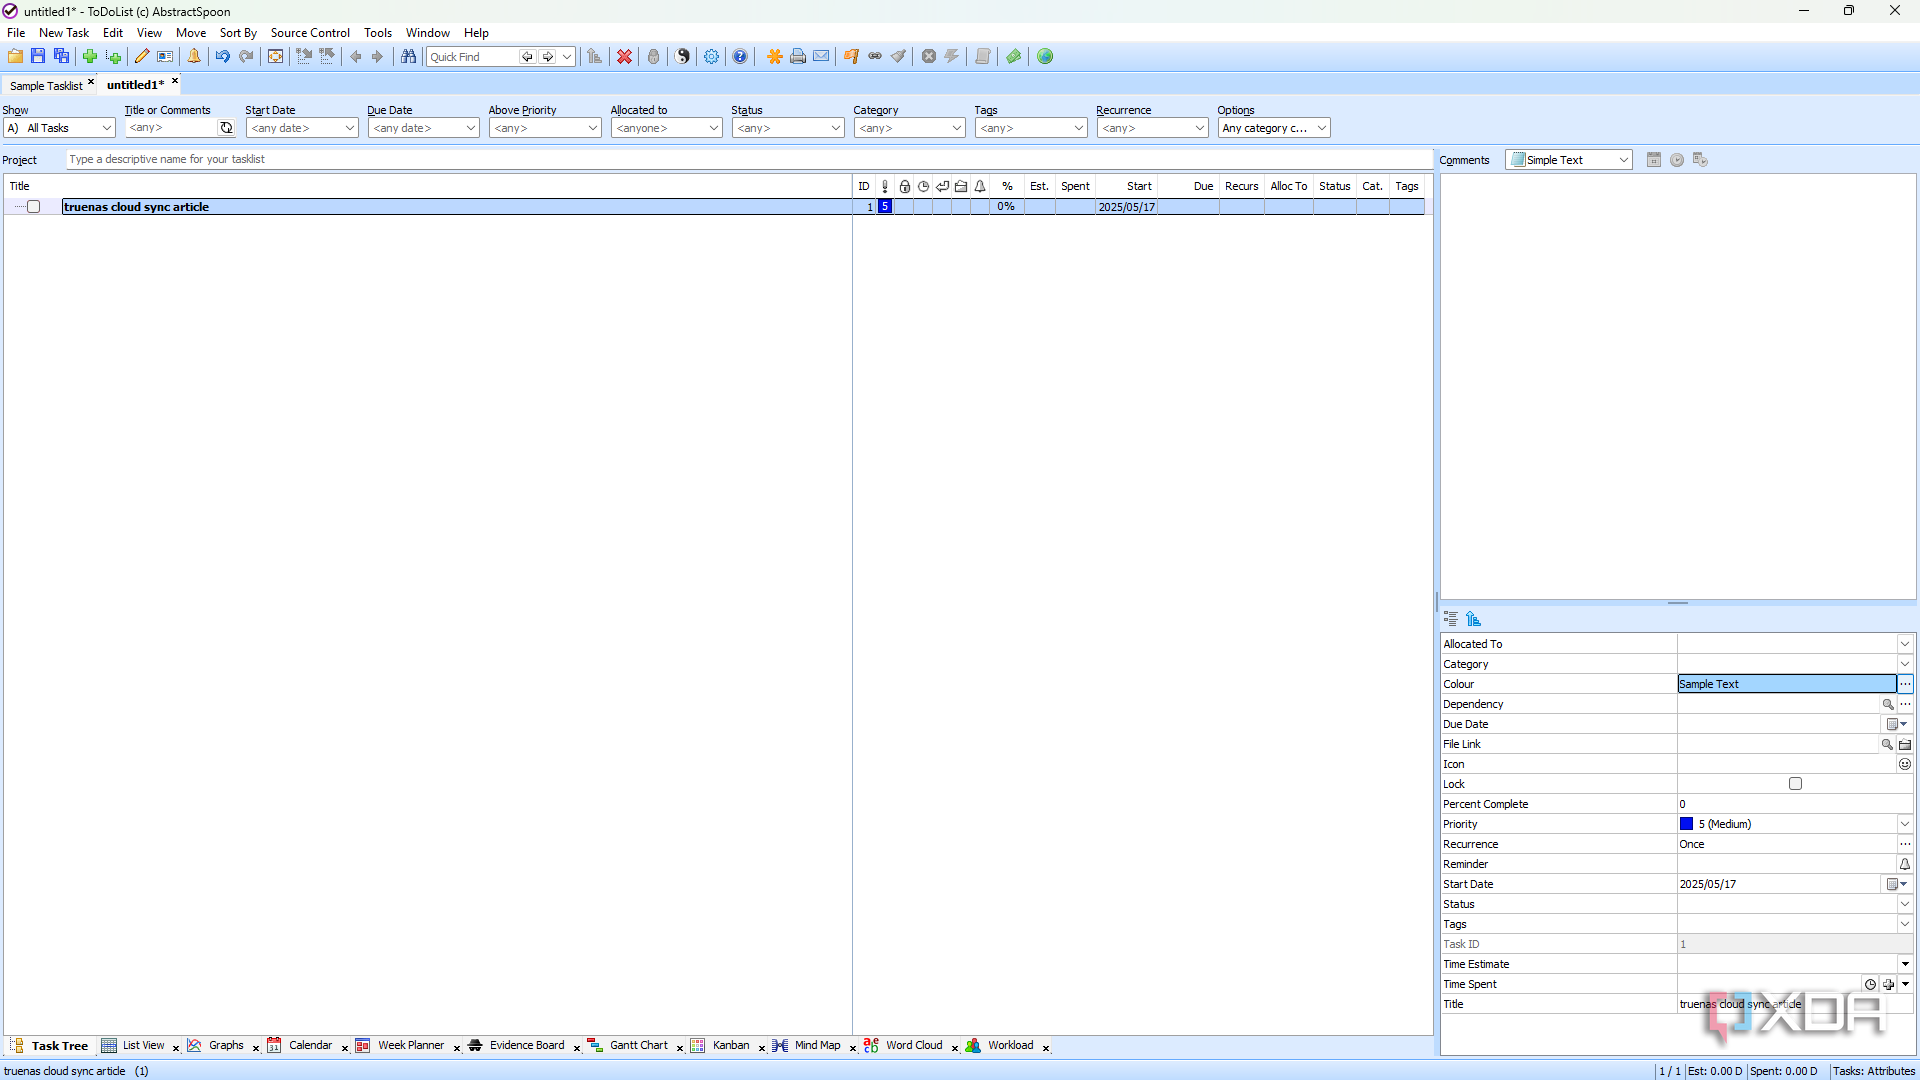Expand the Priority 5 (Medium) attribute dropdown

pos(1905,824)
